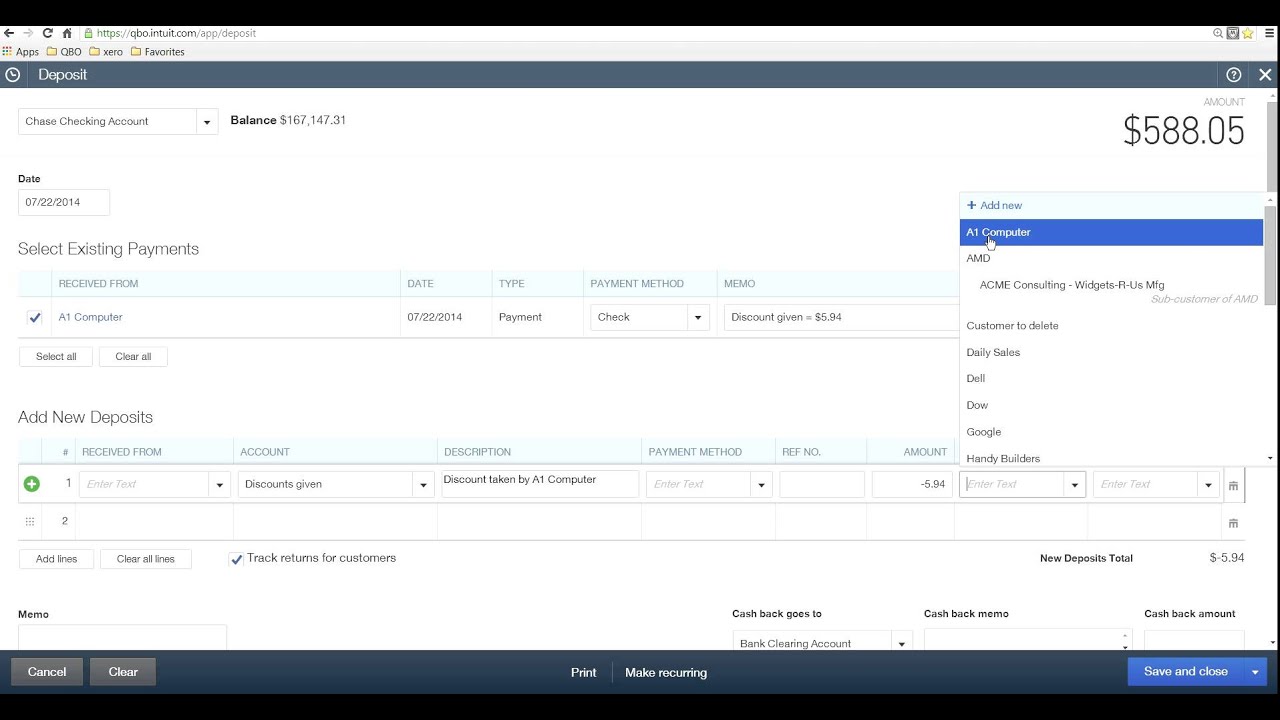
Task: Open the Save and close split arrow
Action: [x=1255, y=672]
